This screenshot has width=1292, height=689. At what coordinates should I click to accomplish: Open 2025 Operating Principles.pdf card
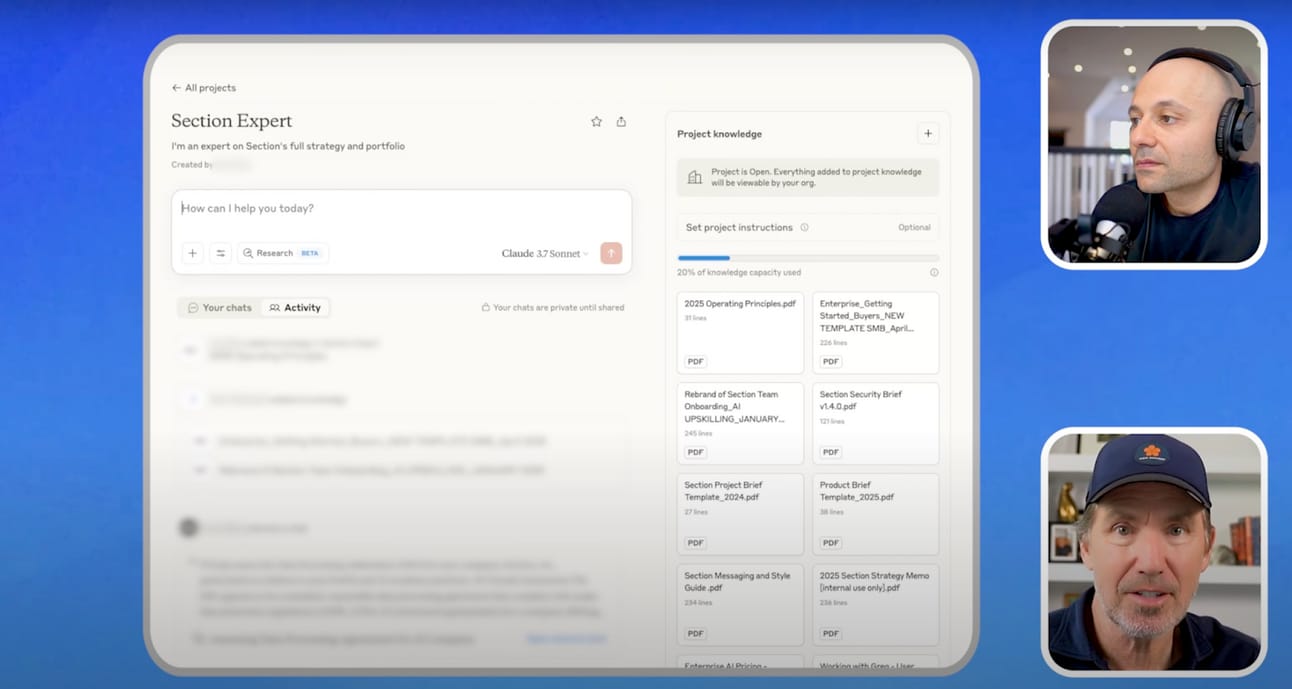[x=740, y=333]
